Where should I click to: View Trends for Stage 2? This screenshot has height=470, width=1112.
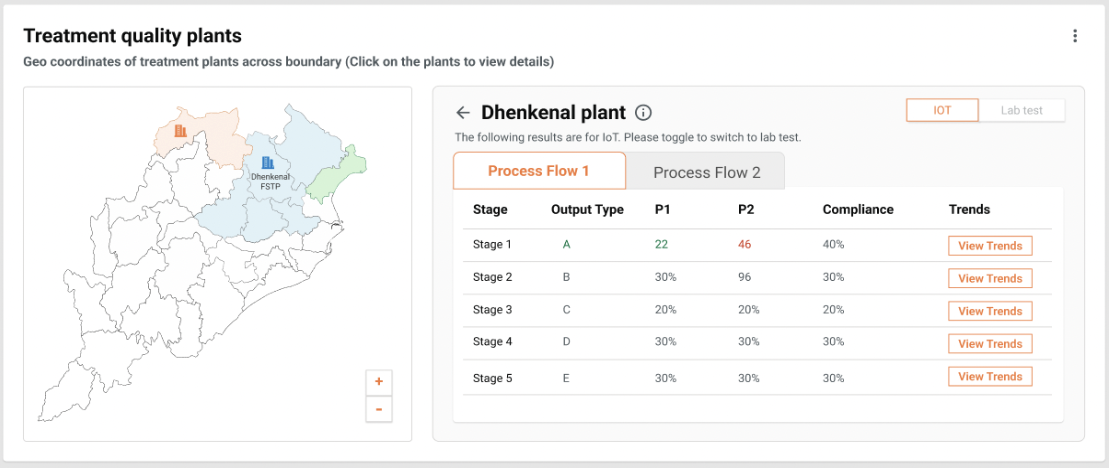coord(989,279)
